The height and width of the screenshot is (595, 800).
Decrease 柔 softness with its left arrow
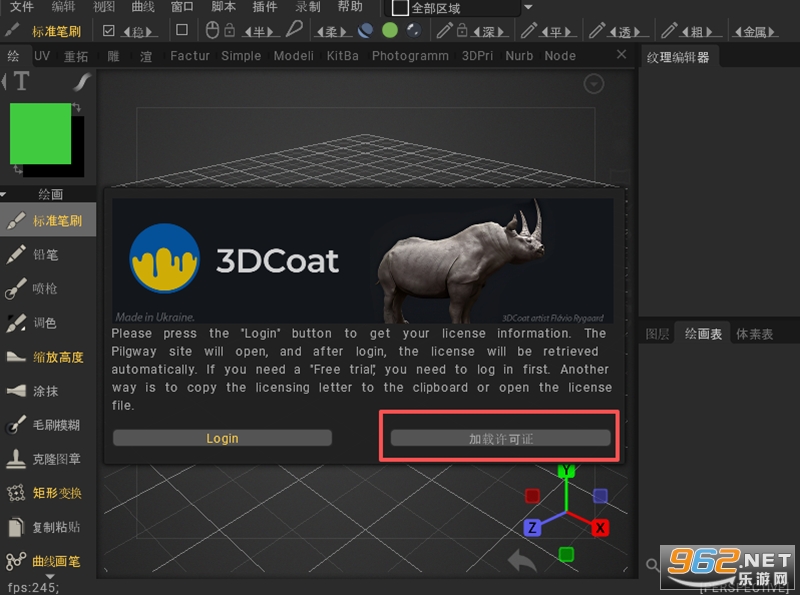[x=319, y=32]
